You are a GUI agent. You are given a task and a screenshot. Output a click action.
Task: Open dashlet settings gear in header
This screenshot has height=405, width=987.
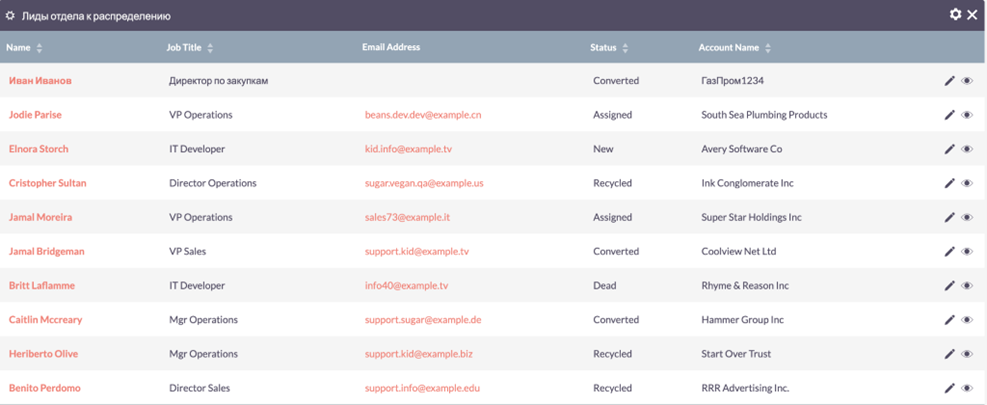point(955,15)
